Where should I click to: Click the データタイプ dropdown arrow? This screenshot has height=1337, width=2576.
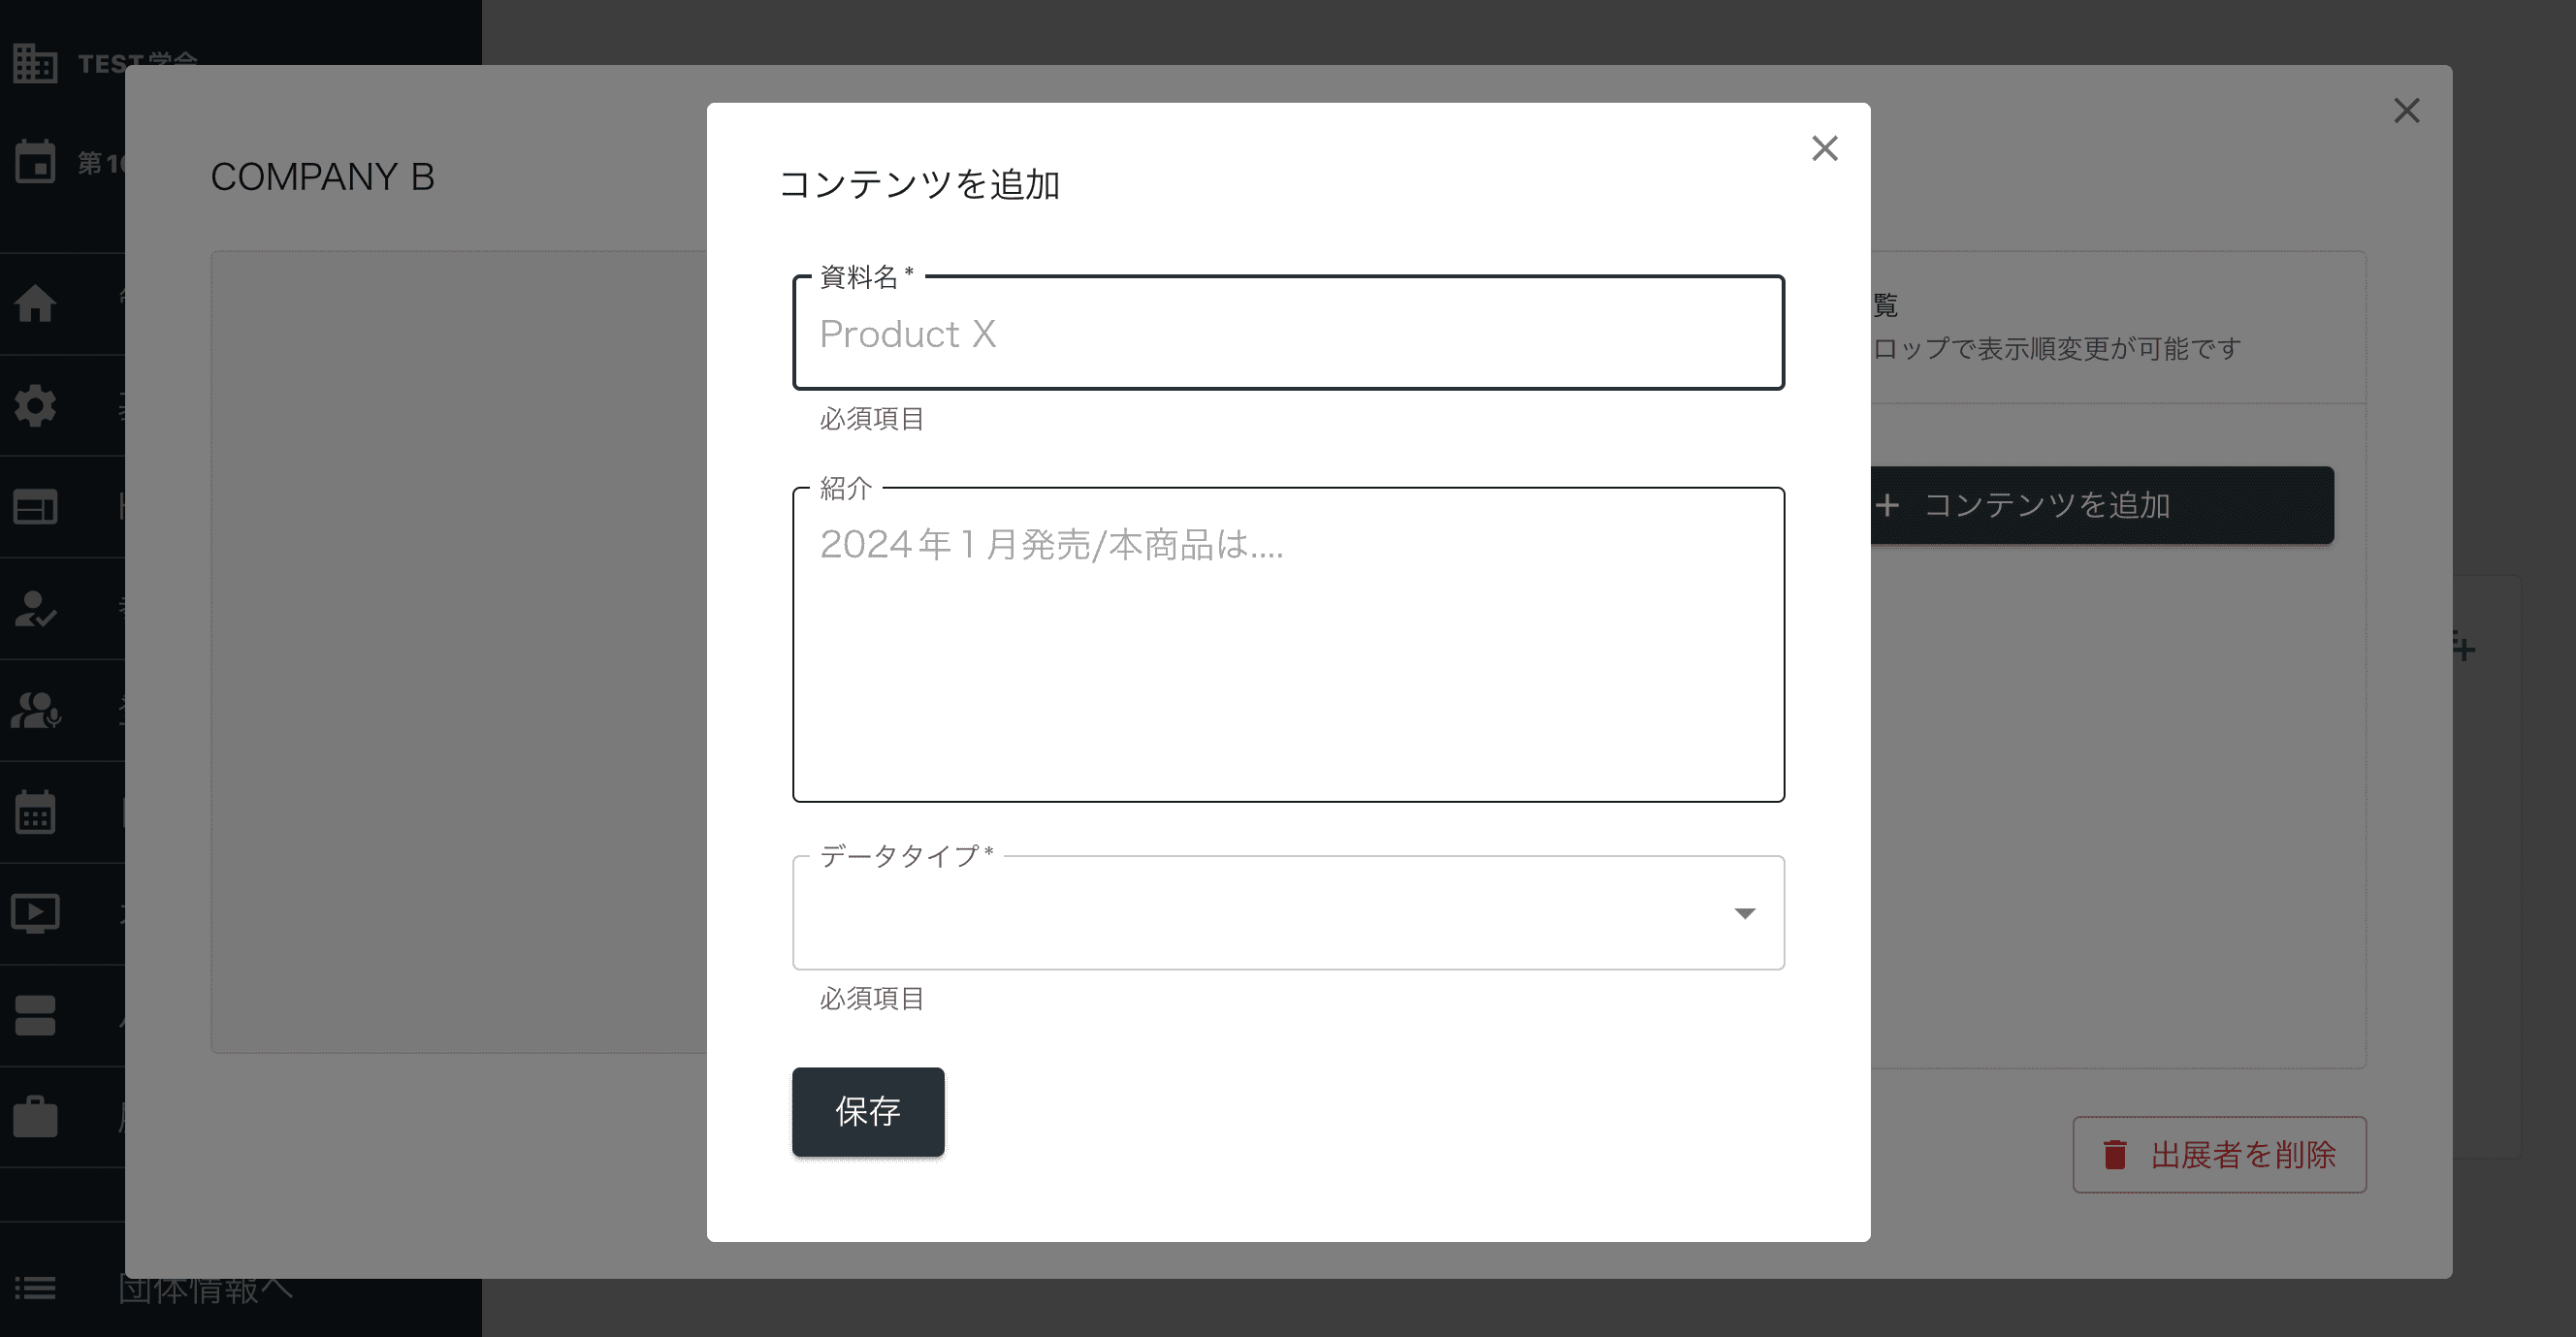point(1744,913)
